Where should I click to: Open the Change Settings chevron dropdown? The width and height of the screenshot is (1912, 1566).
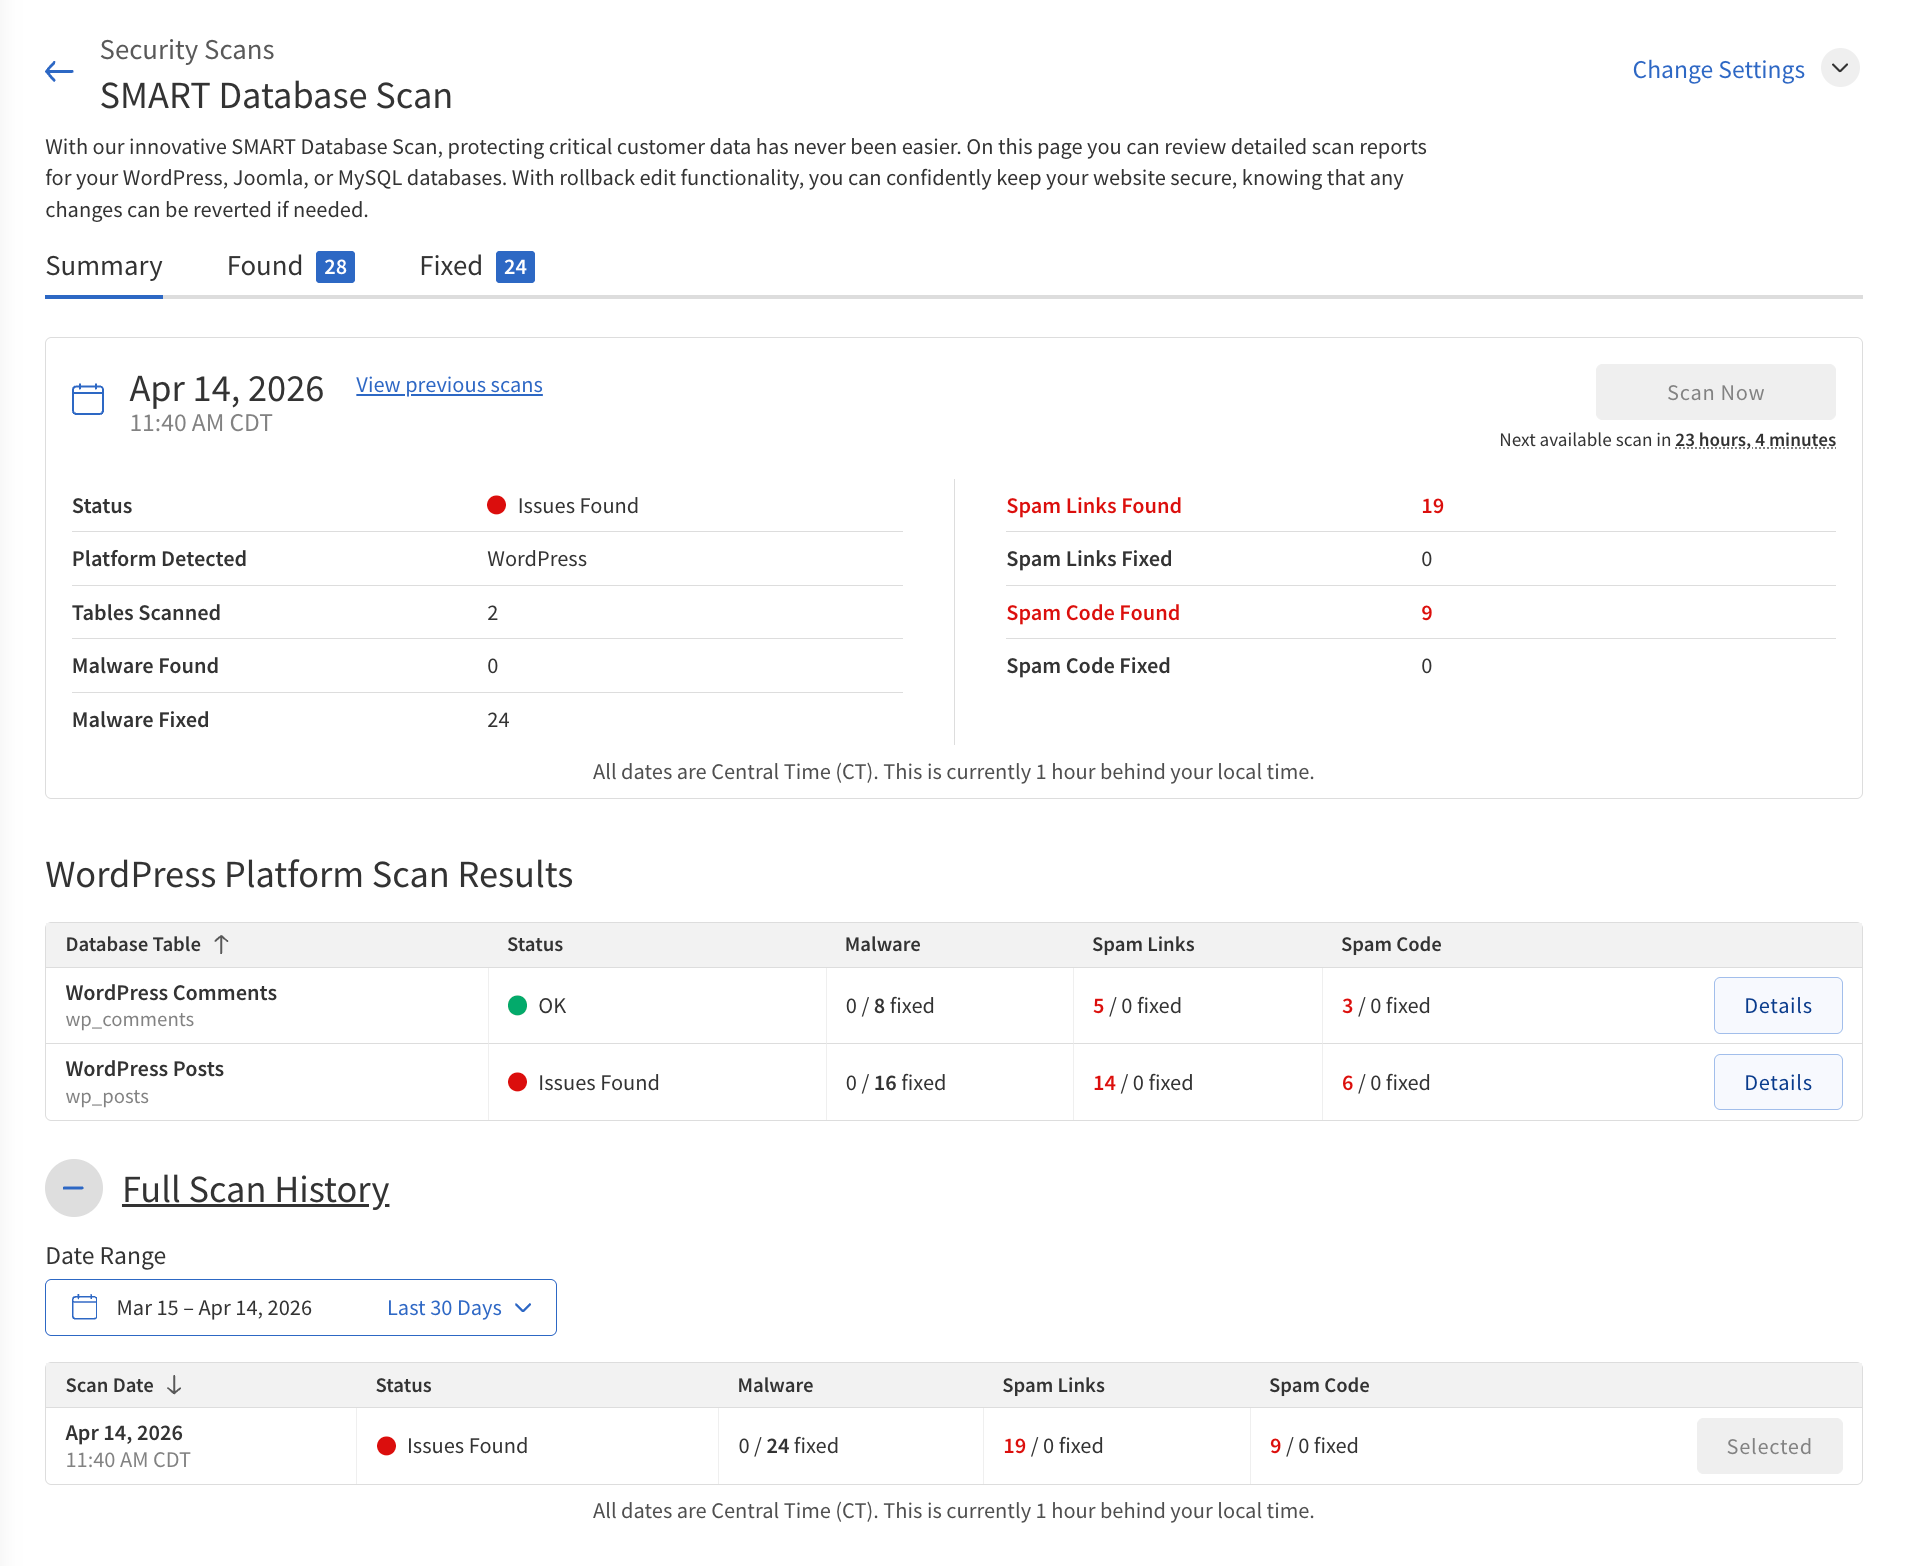click(x=1841, y=69)
